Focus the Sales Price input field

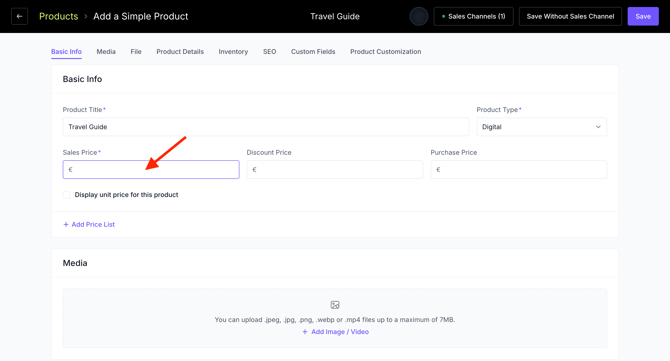coord(151,170)
